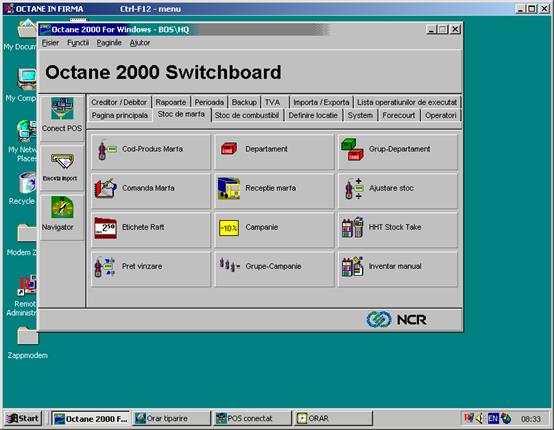Click the Etichete Raft price label icon
Screen dimensions: 554x430
point(105,228)
